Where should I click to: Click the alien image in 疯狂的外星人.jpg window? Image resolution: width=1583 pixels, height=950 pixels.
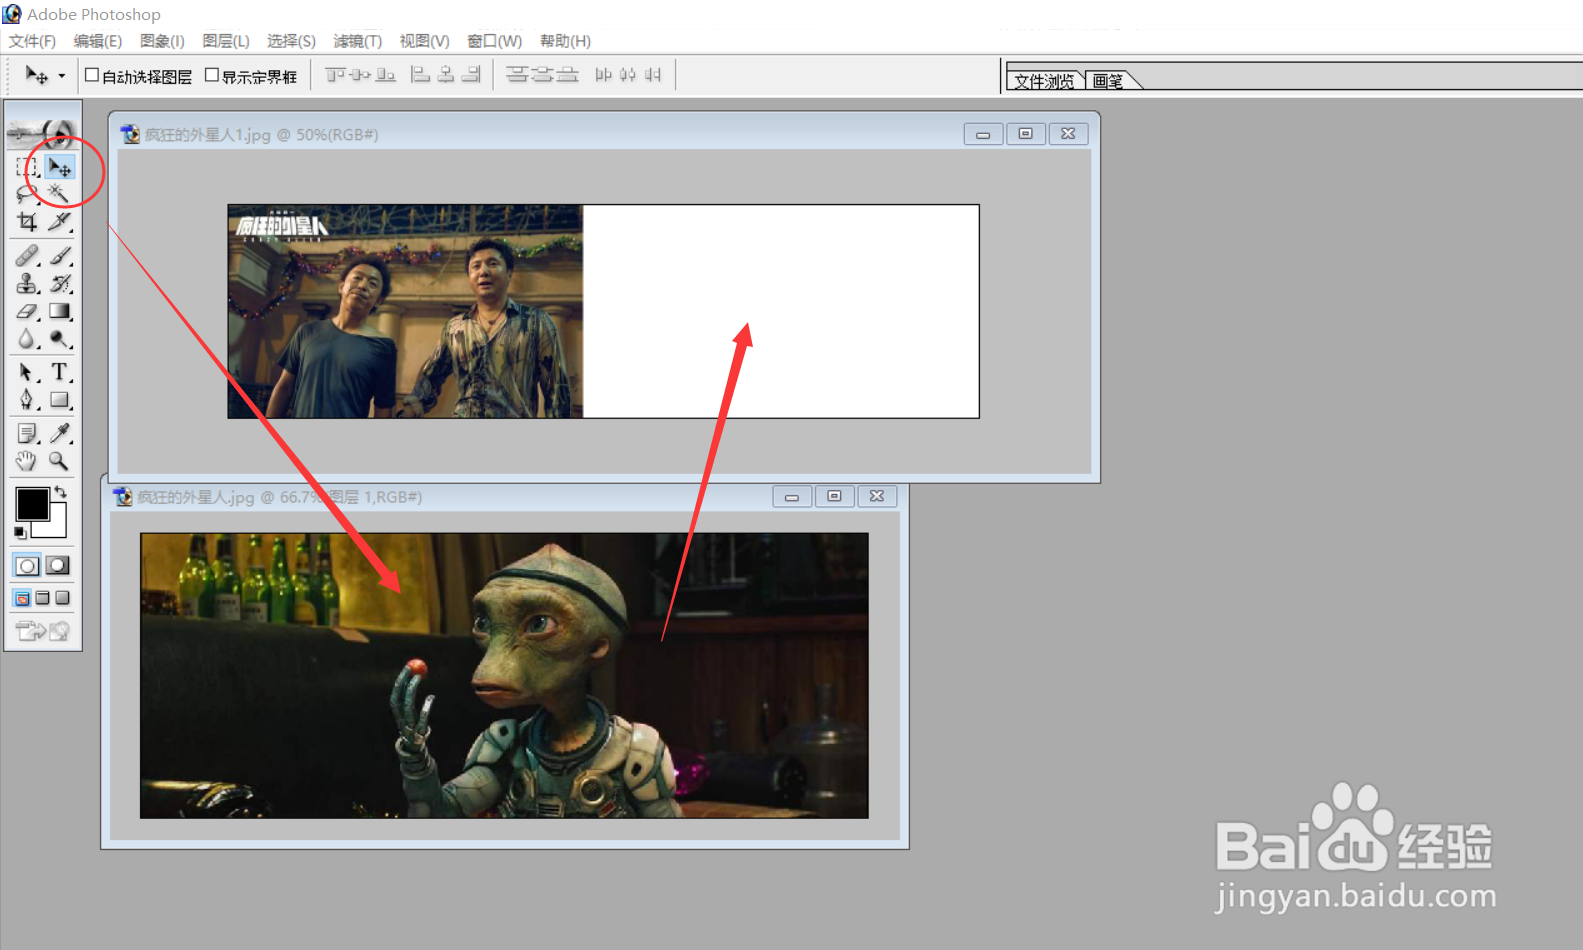click(504, 675)
